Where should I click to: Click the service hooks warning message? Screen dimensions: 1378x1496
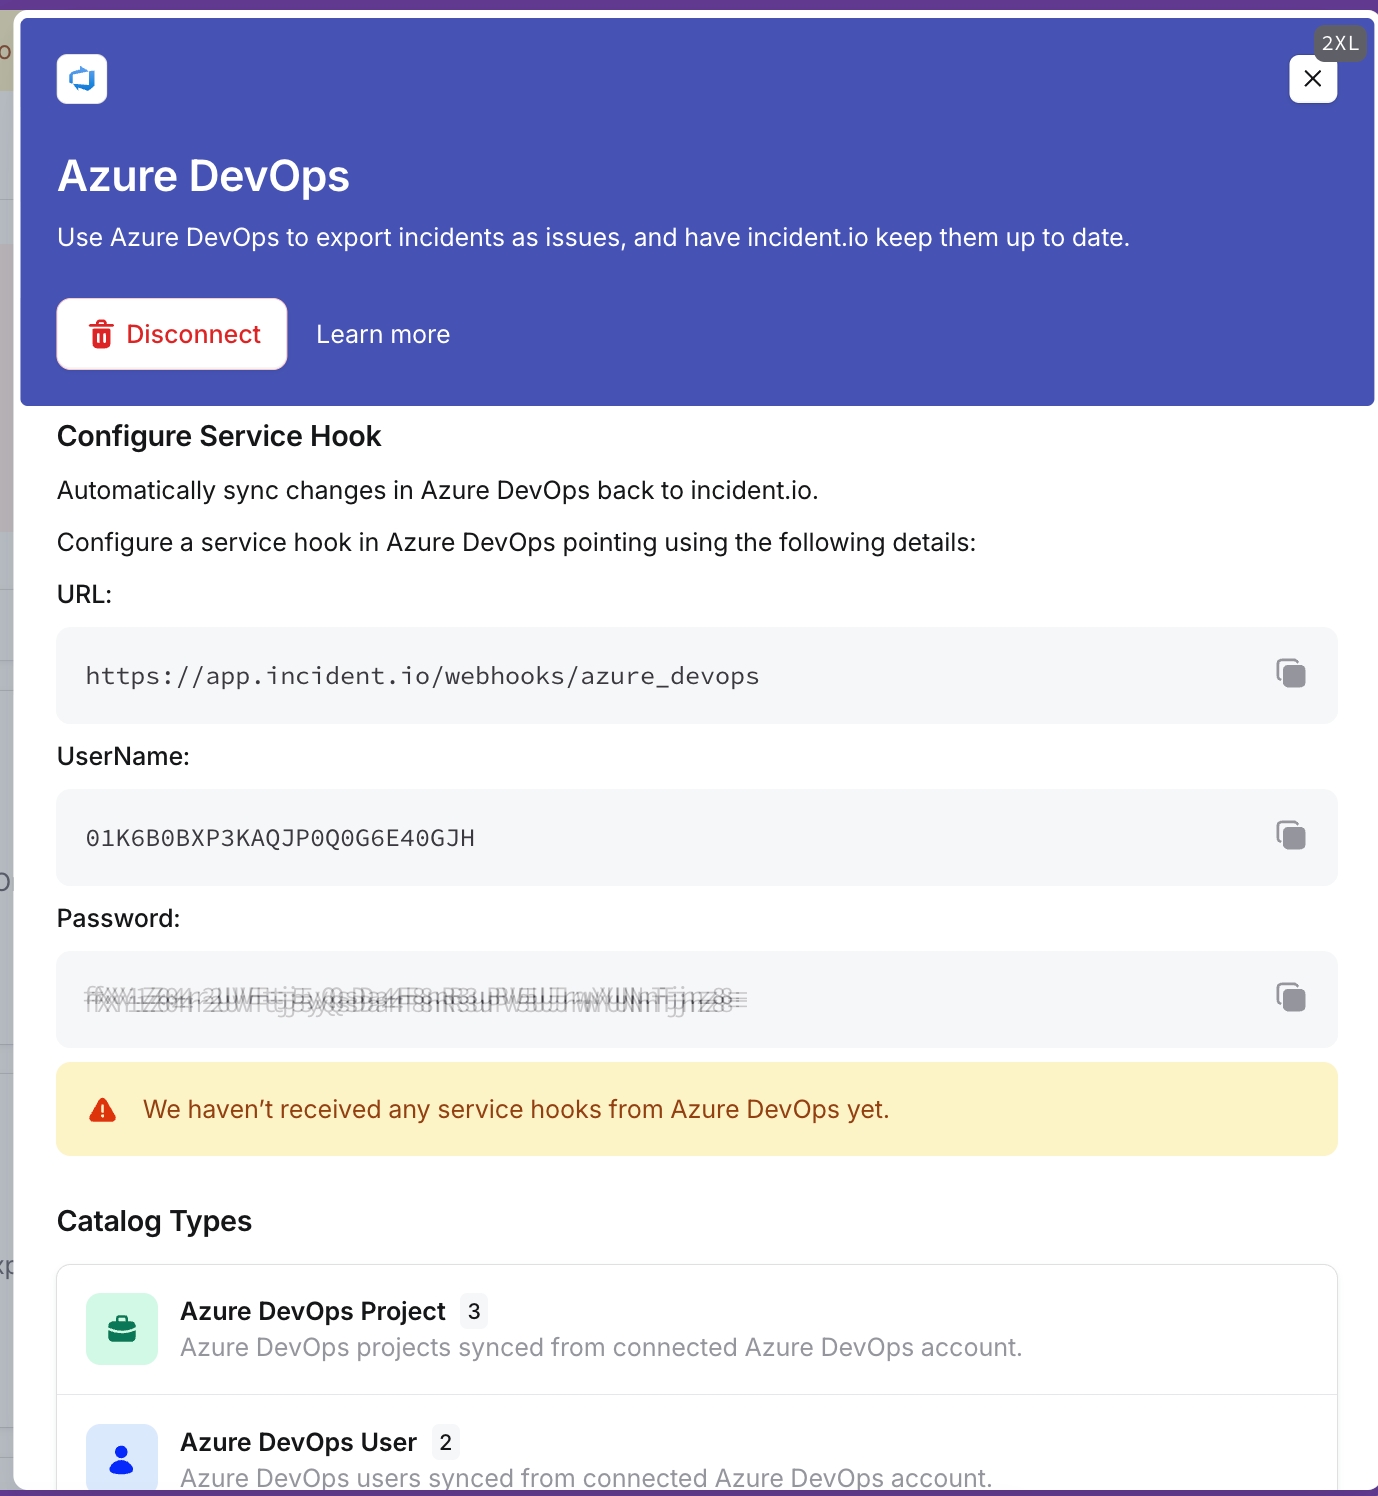[516, 1110]
